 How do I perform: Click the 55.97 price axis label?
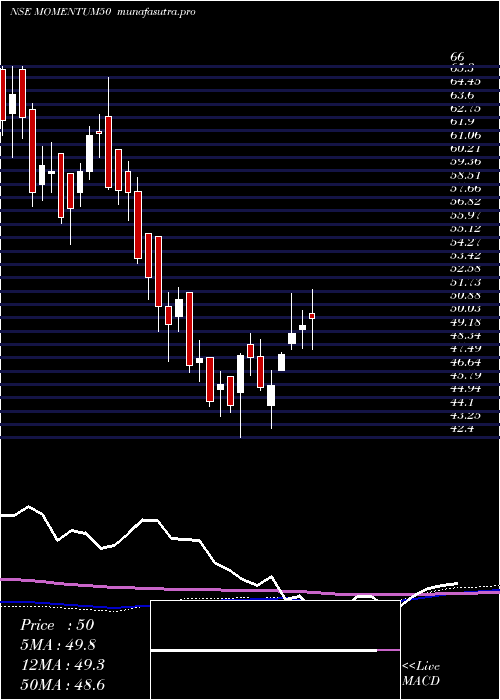(x=465, y=215)
